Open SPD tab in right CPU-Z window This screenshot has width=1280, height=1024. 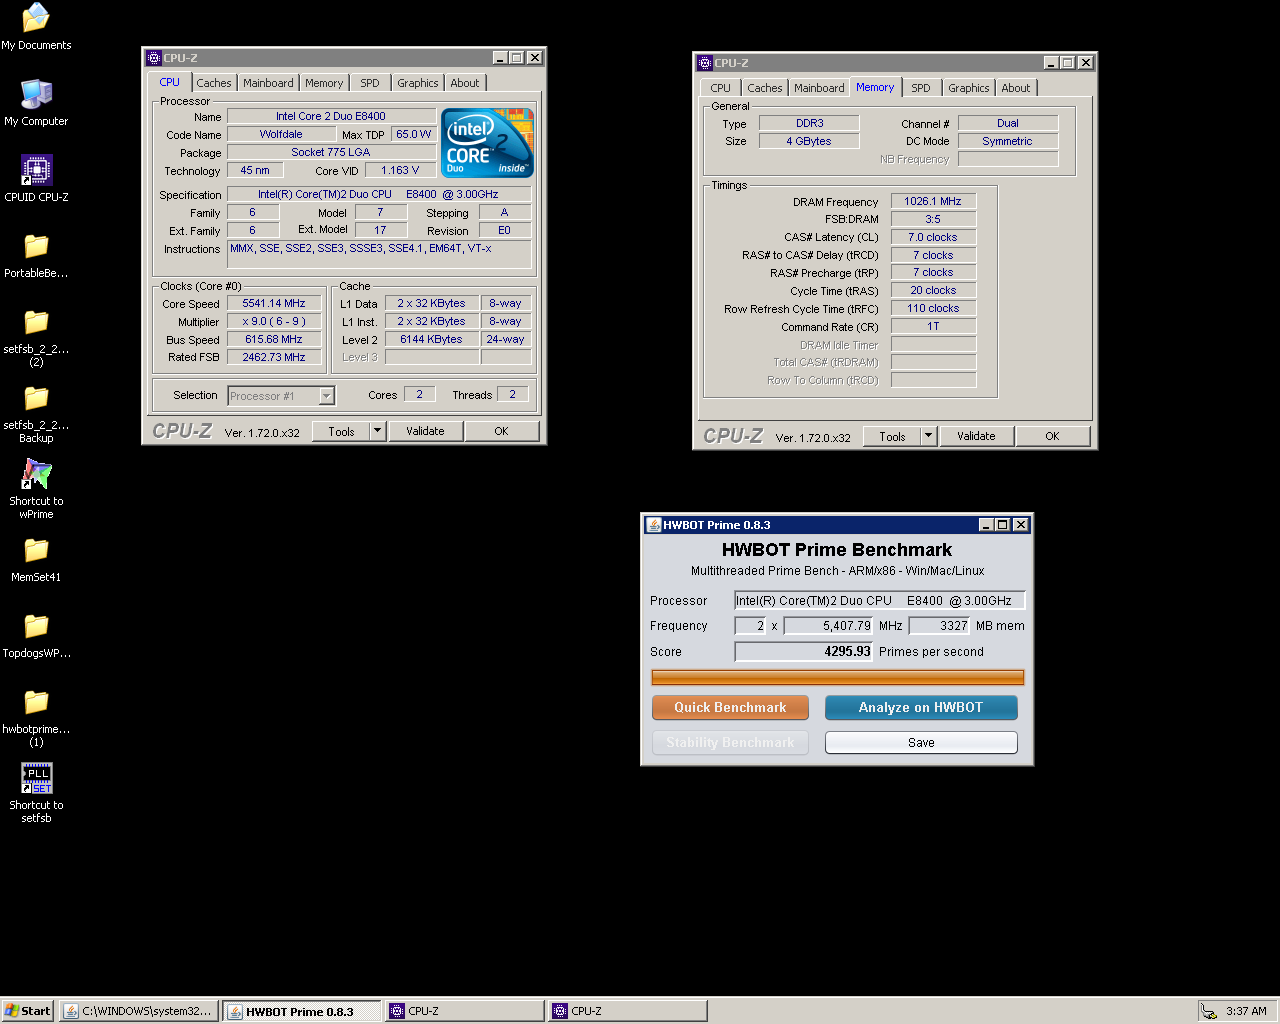pos(921,88)
